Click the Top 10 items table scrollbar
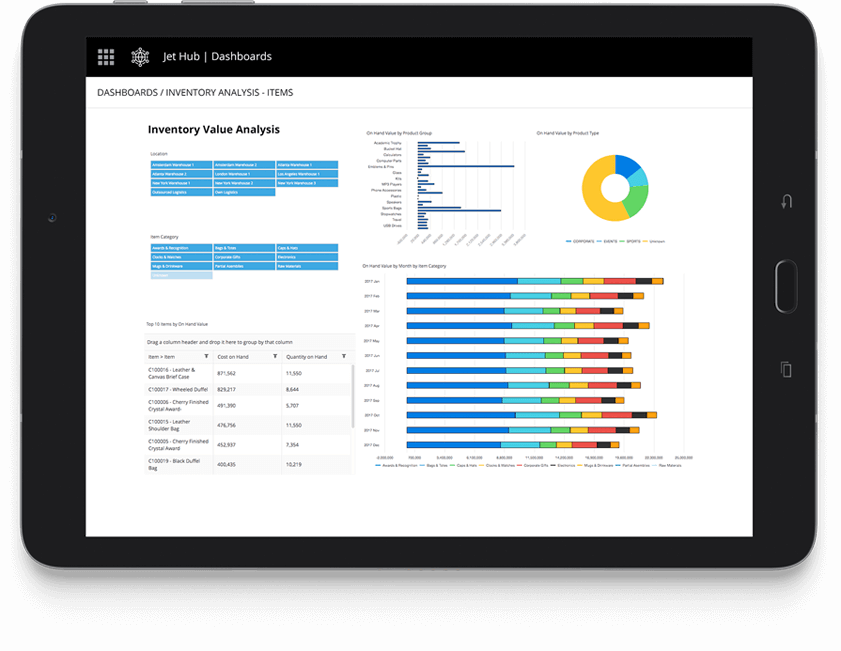Screen dimensions: 841x651 tap(354, 400)
